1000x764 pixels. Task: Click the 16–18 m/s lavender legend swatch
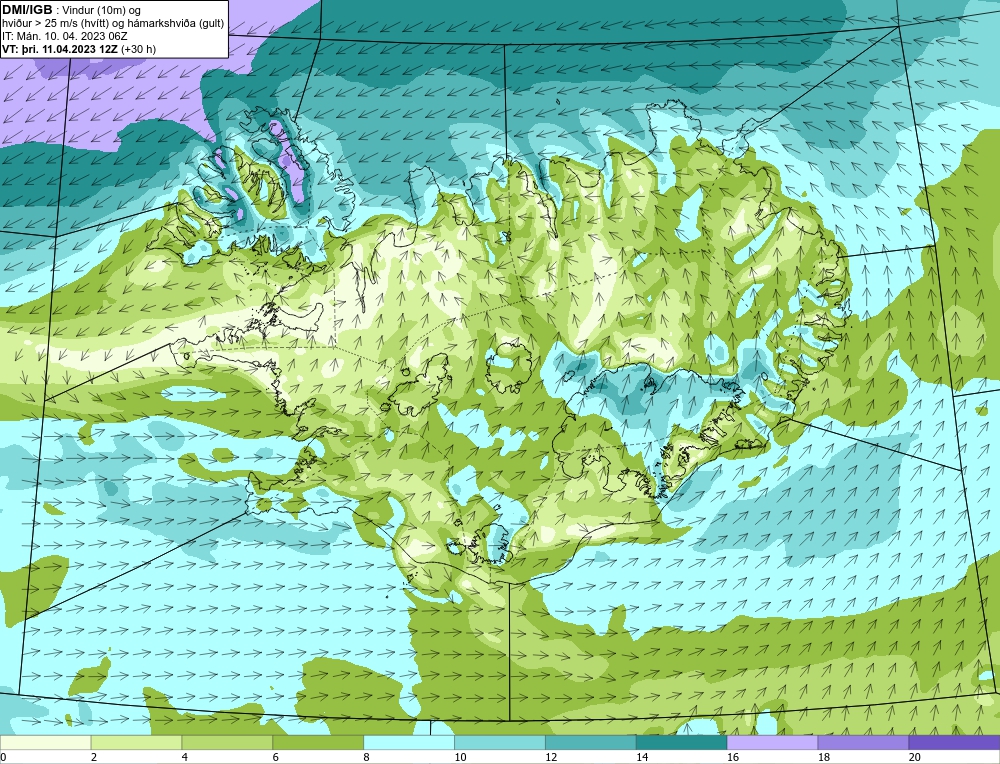point(772,742)
